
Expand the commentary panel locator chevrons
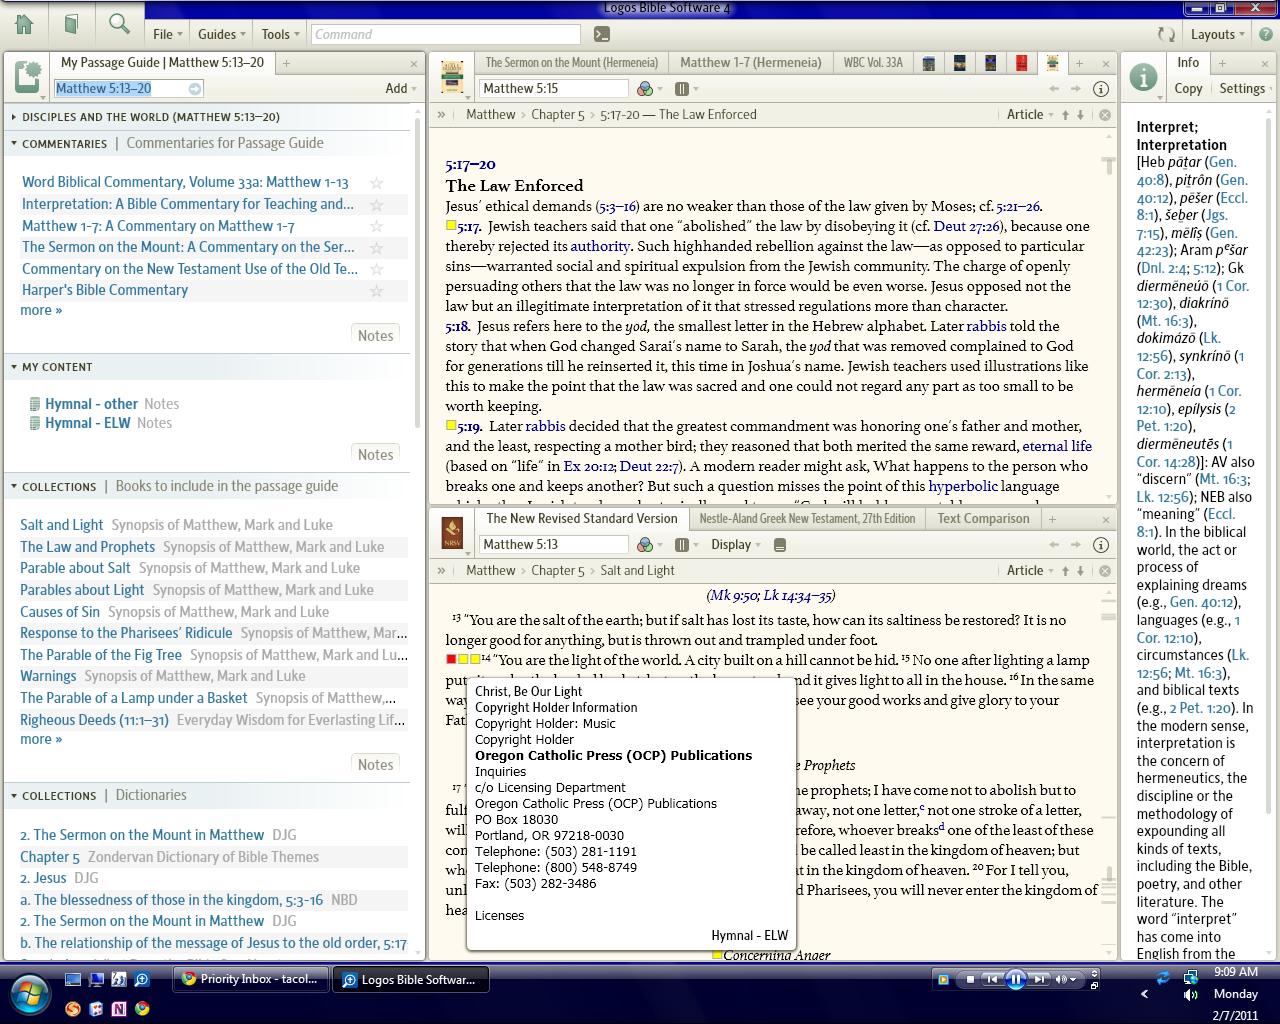coord(441,115)
